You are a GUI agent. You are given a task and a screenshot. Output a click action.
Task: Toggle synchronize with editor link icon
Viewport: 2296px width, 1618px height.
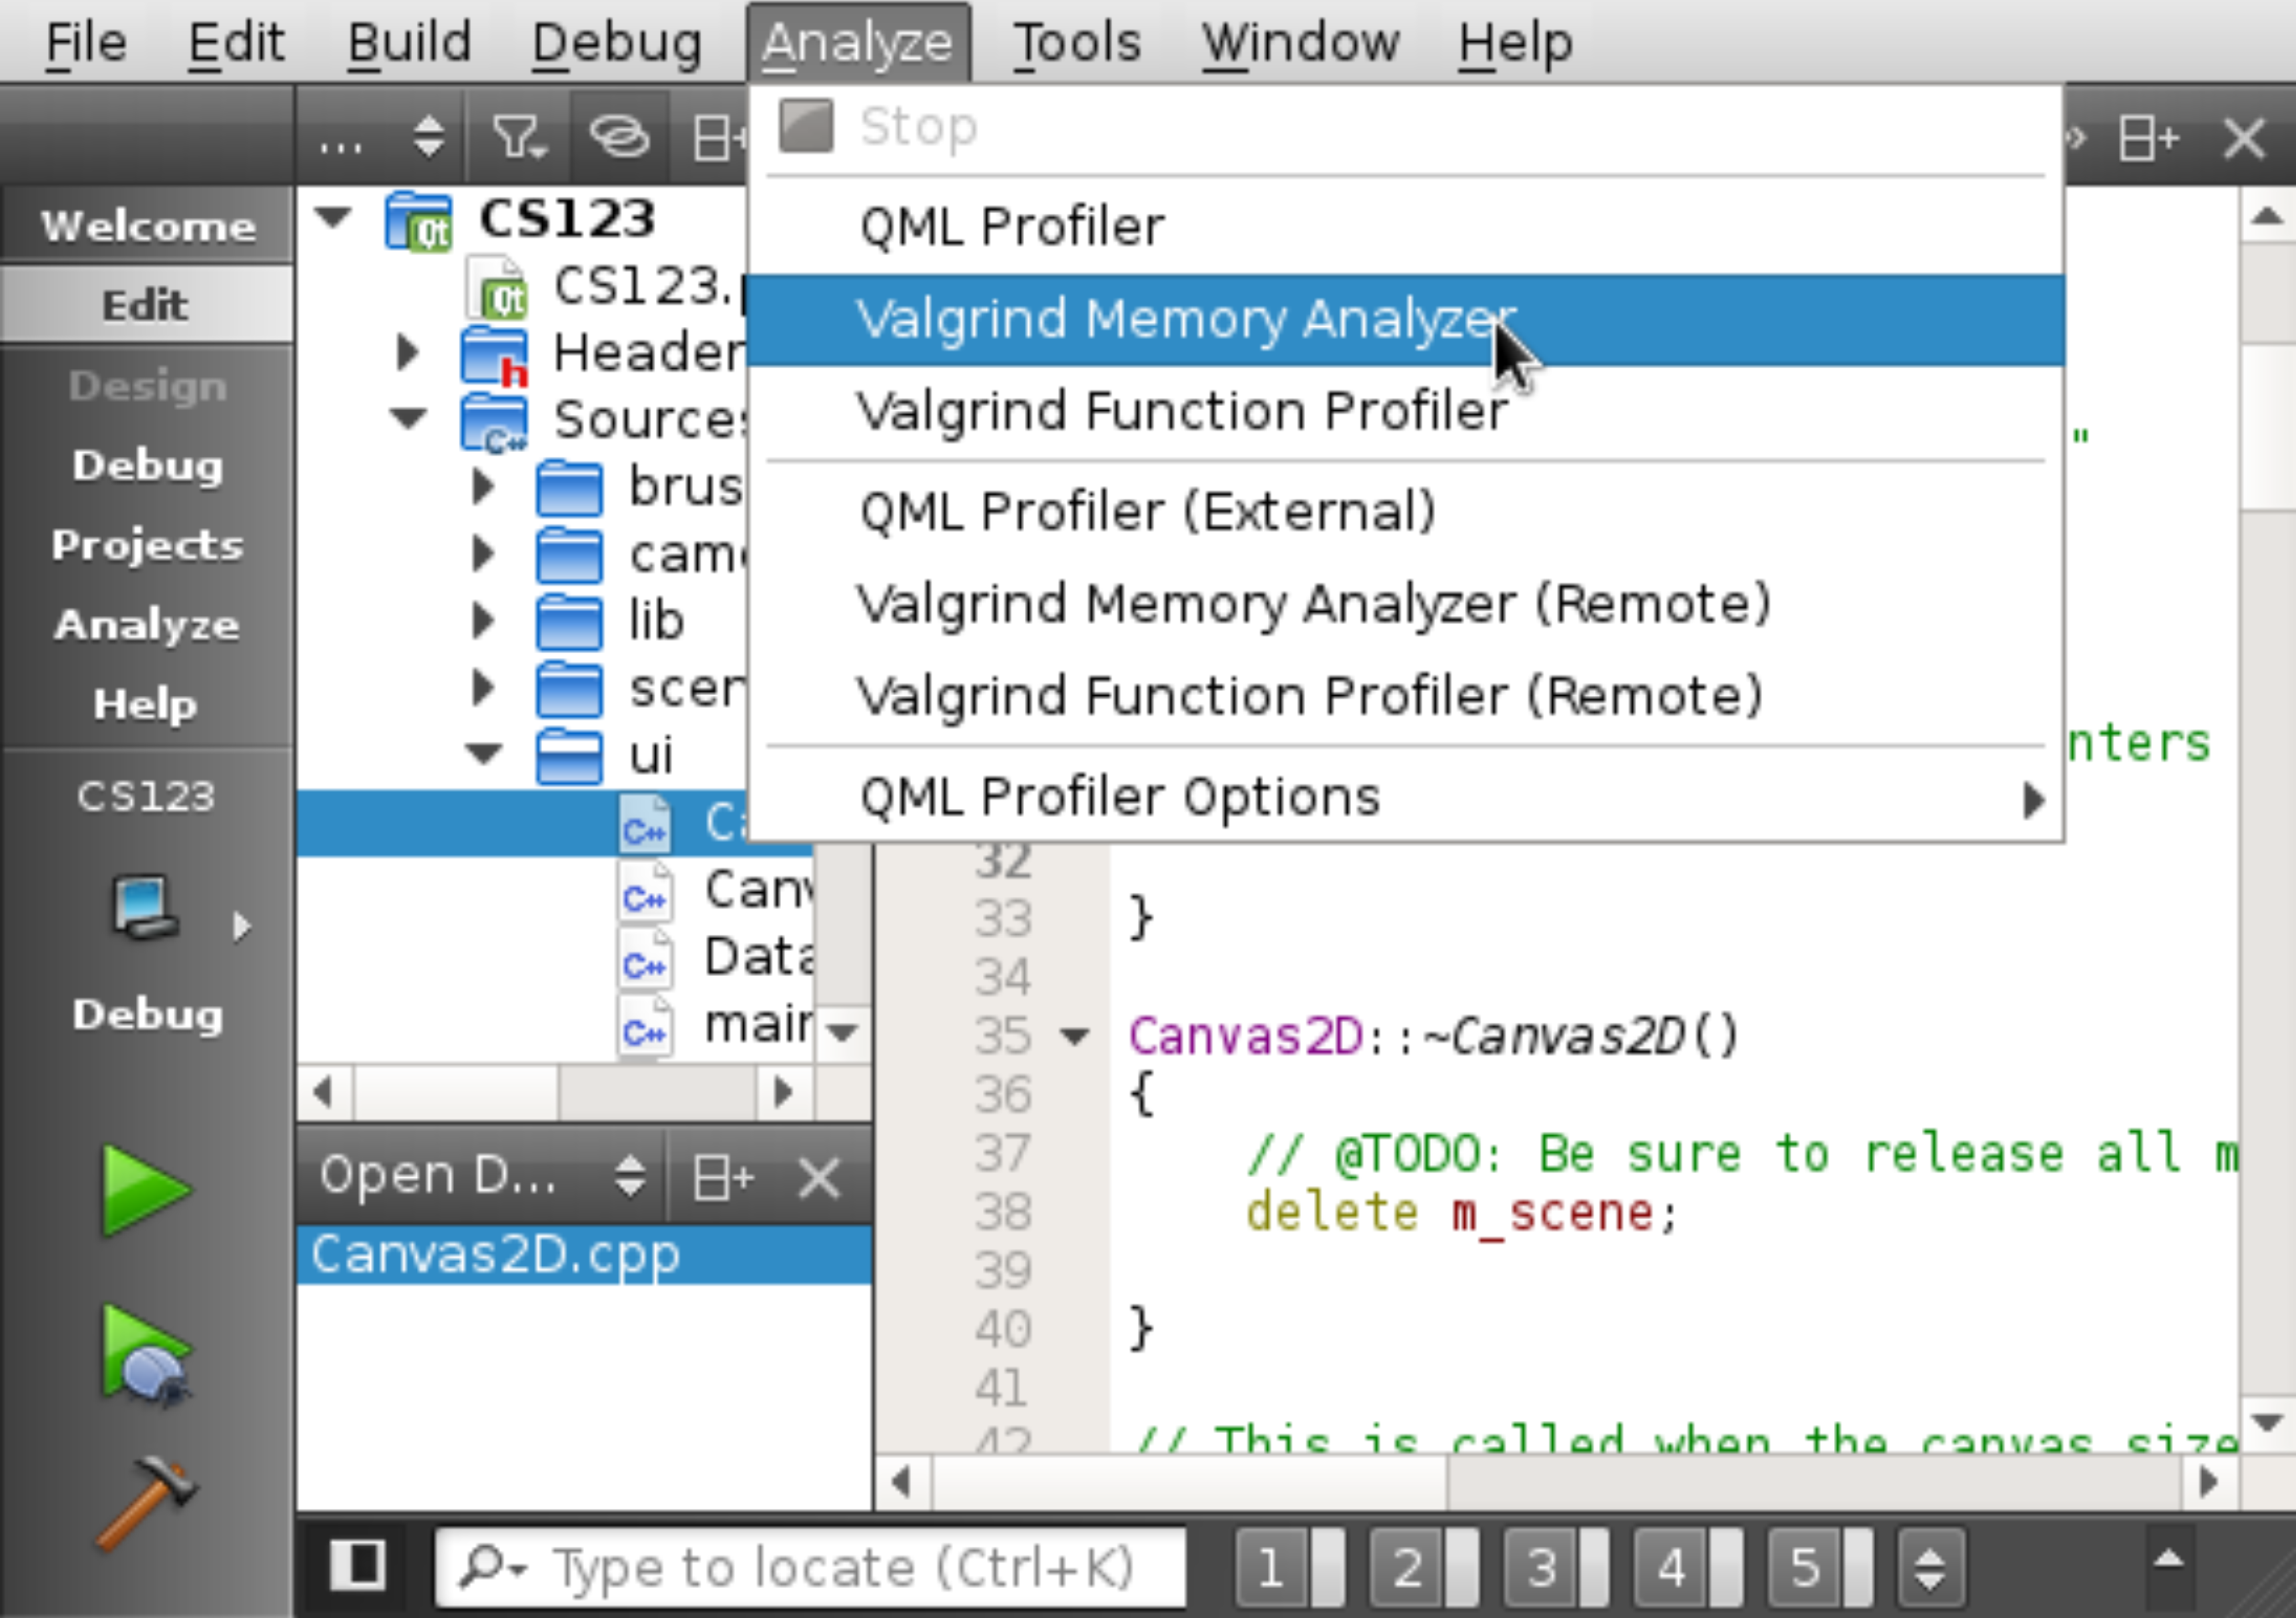click(x=619, y=137)
